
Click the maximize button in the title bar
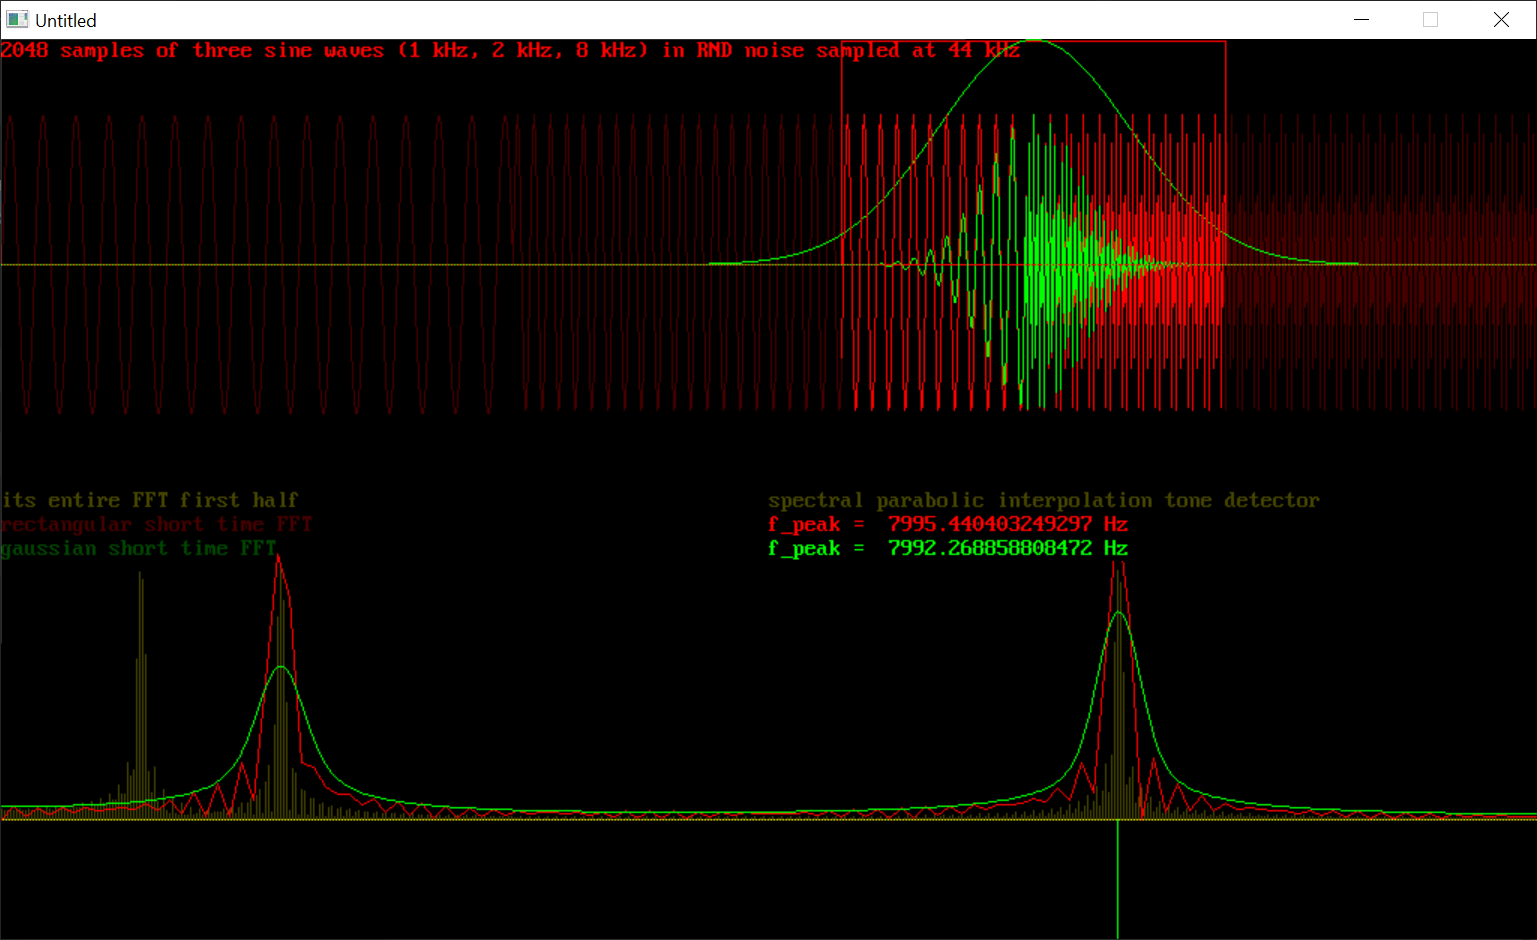pyautogui.click(x=1430, y=20)
